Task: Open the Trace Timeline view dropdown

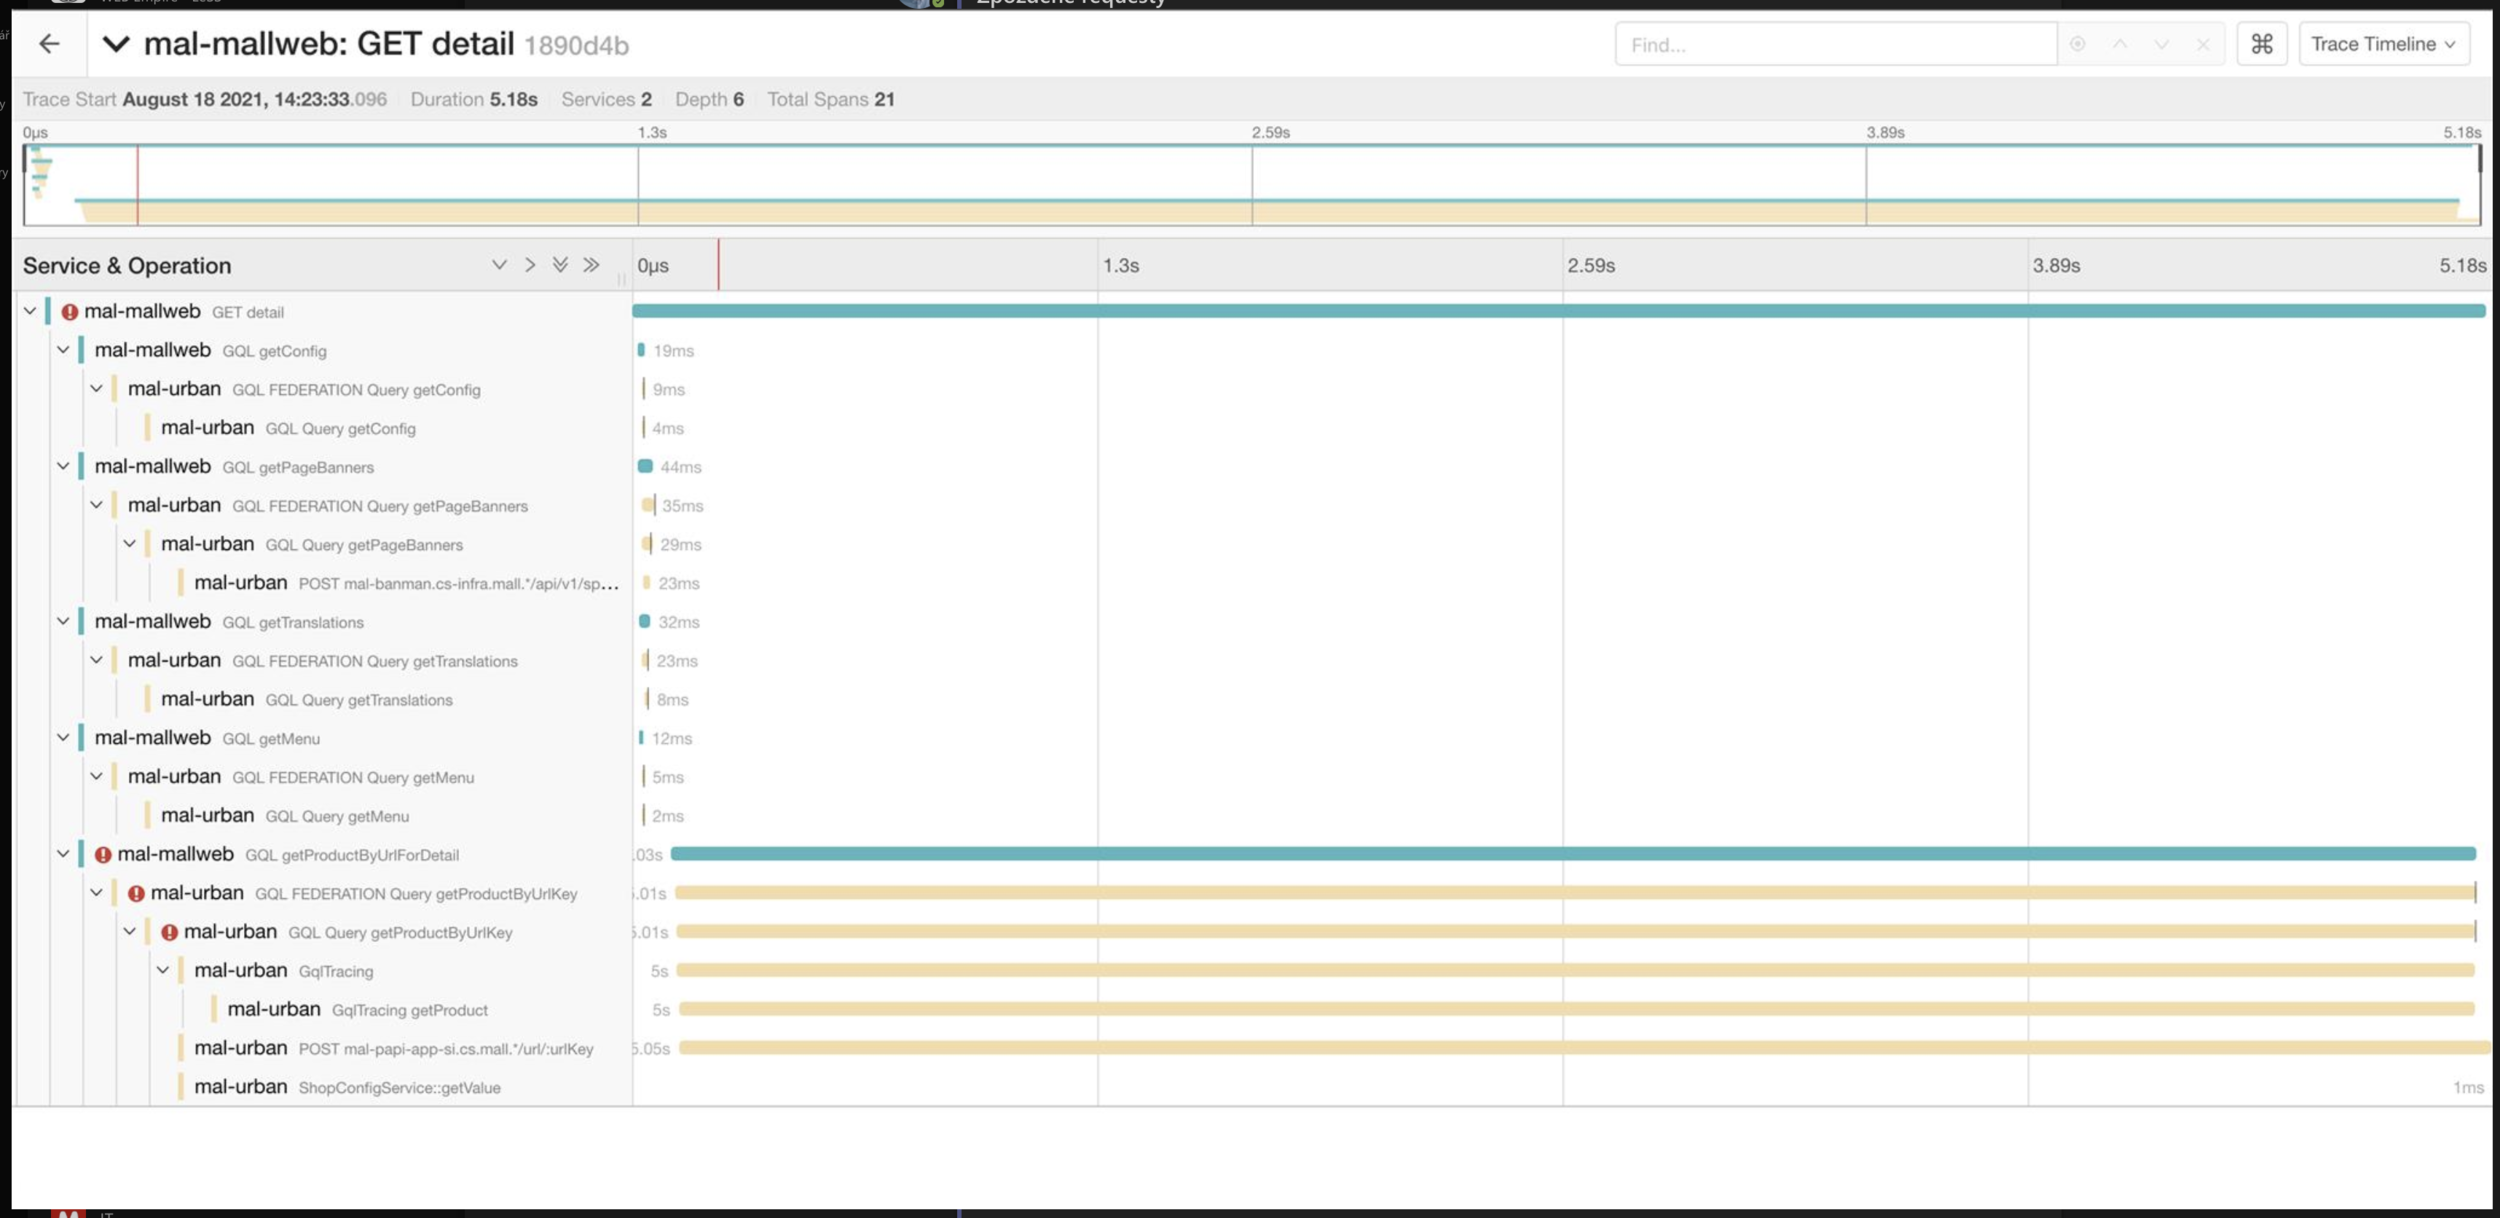Action: click(2383, 44)
